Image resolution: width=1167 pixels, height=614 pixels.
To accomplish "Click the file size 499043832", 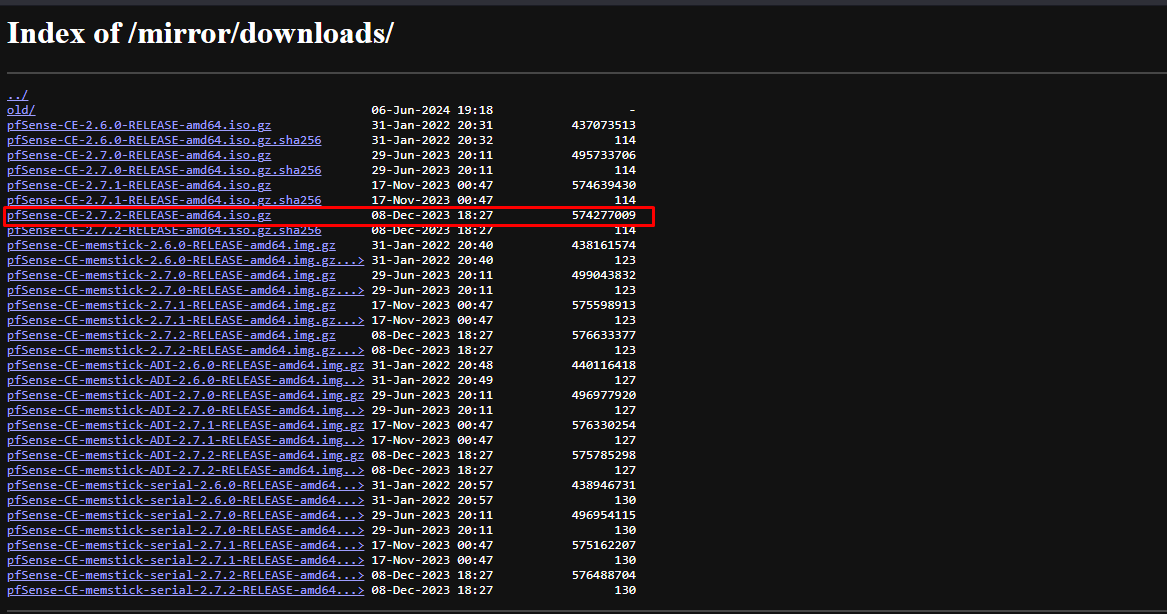I will [604, 275].
